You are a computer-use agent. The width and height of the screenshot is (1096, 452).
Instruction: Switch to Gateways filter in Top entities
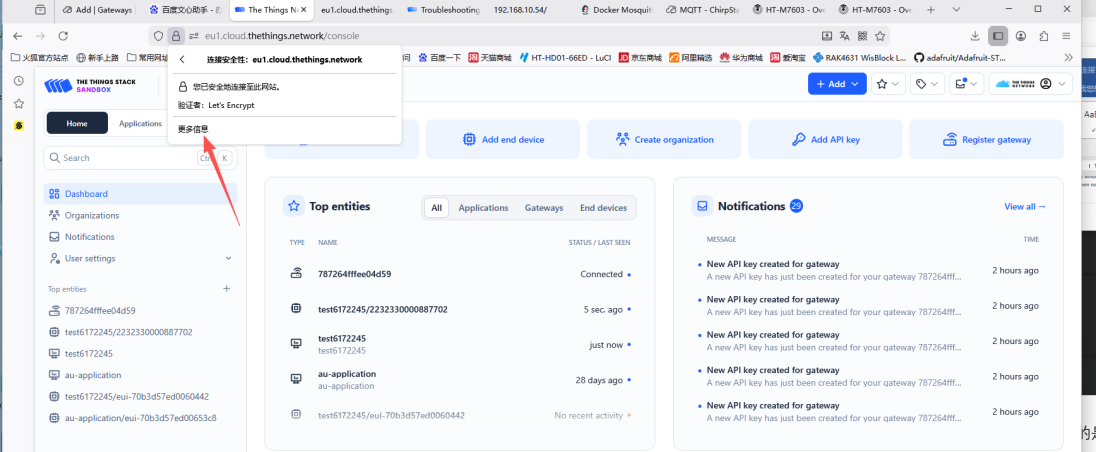coord(544,208)
